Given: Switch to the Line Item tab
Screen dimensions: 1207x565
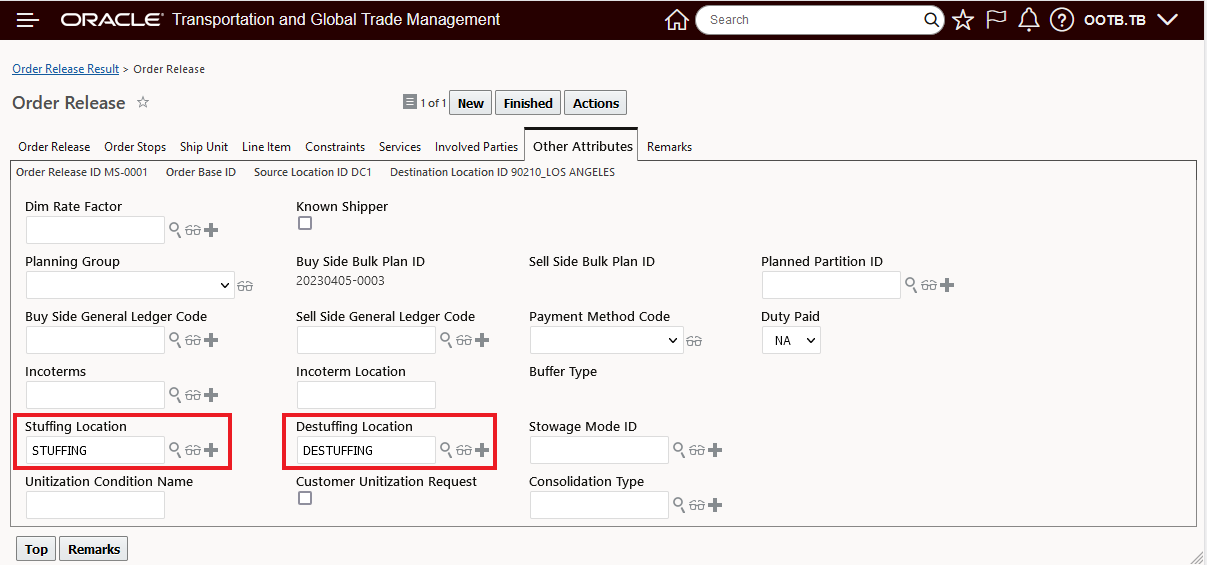Looking at the screenshot, I should 266,147.
